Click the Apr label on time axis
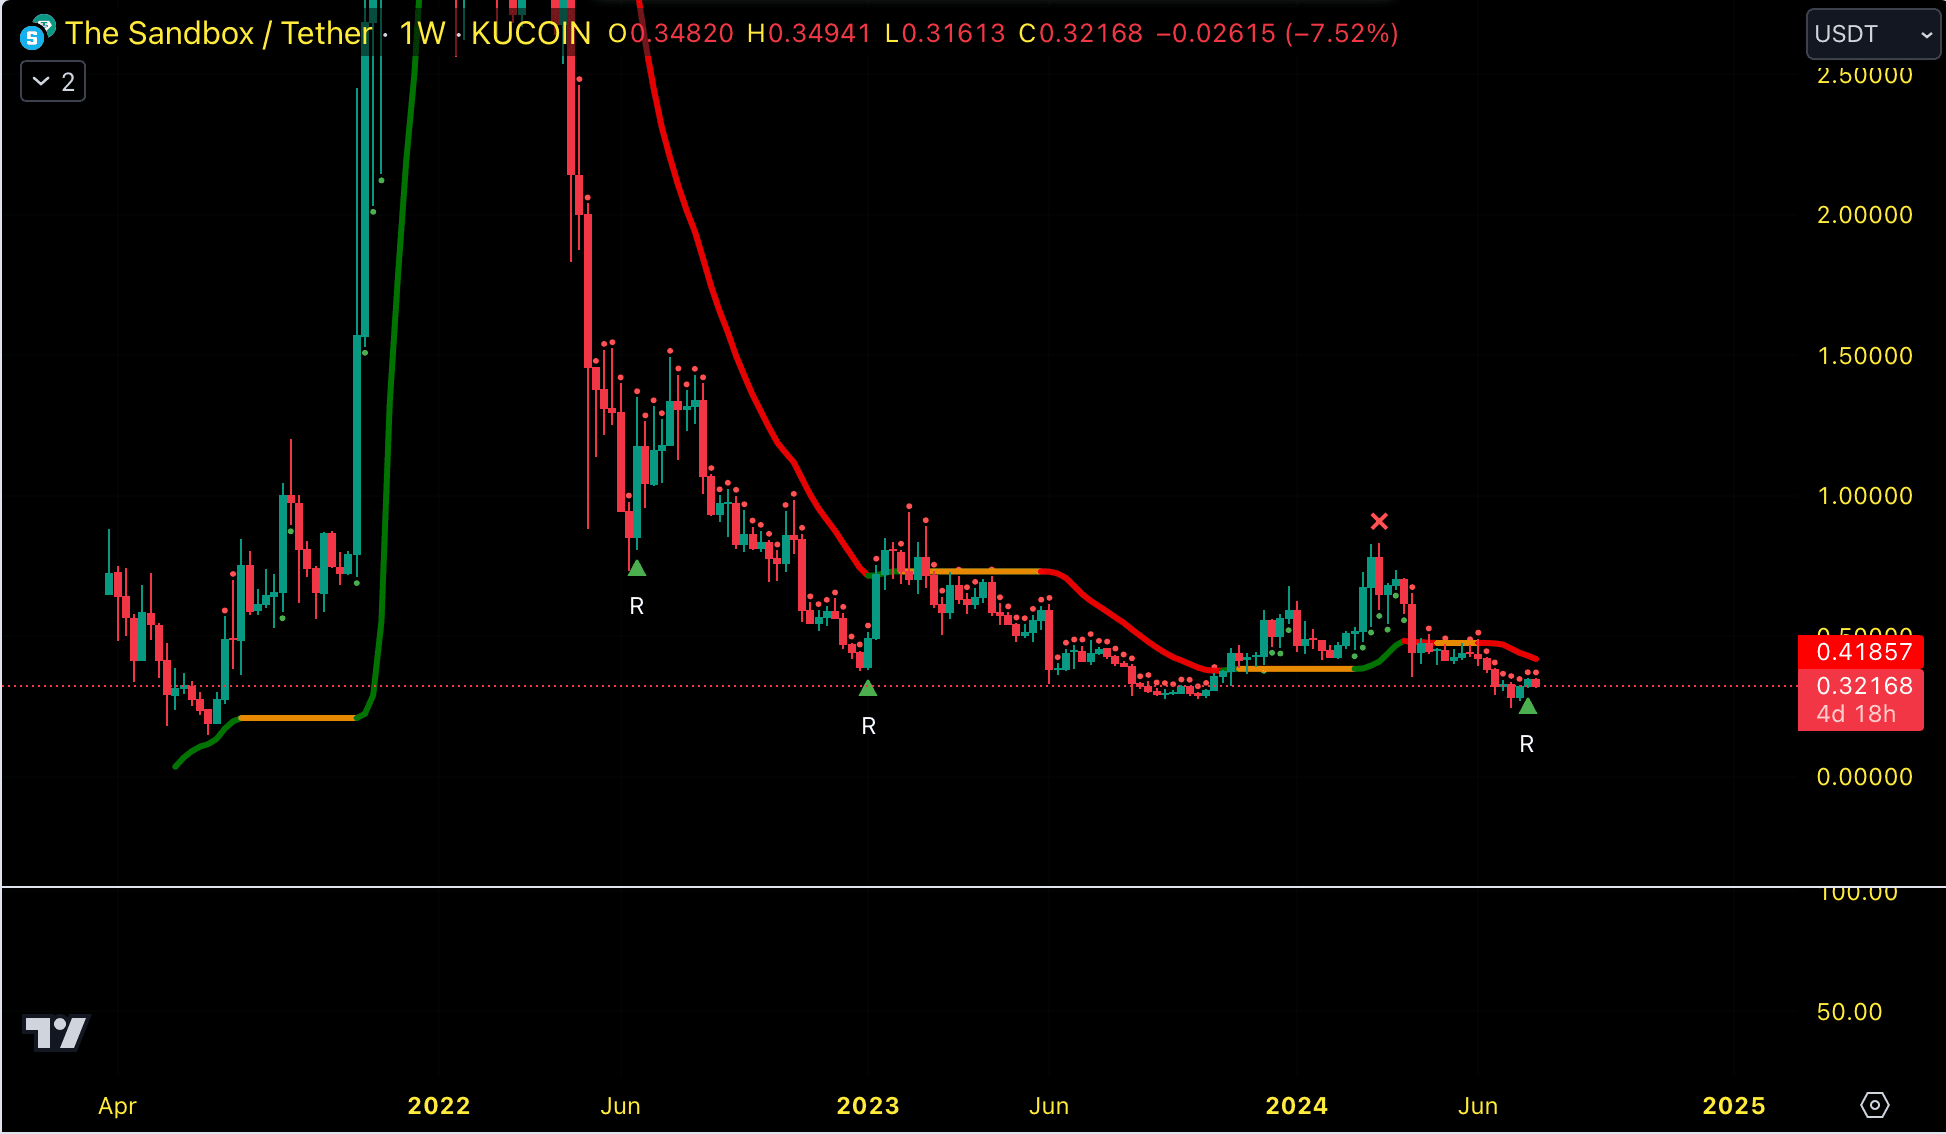The image size is (1946, 1134). tap(117, 1106)
